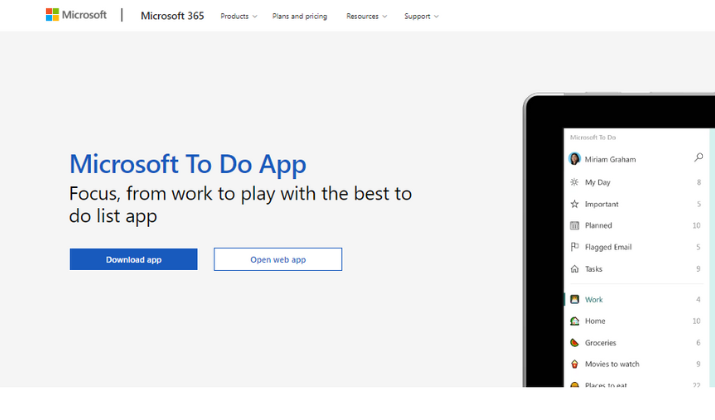Open the My Day list label

597,182
